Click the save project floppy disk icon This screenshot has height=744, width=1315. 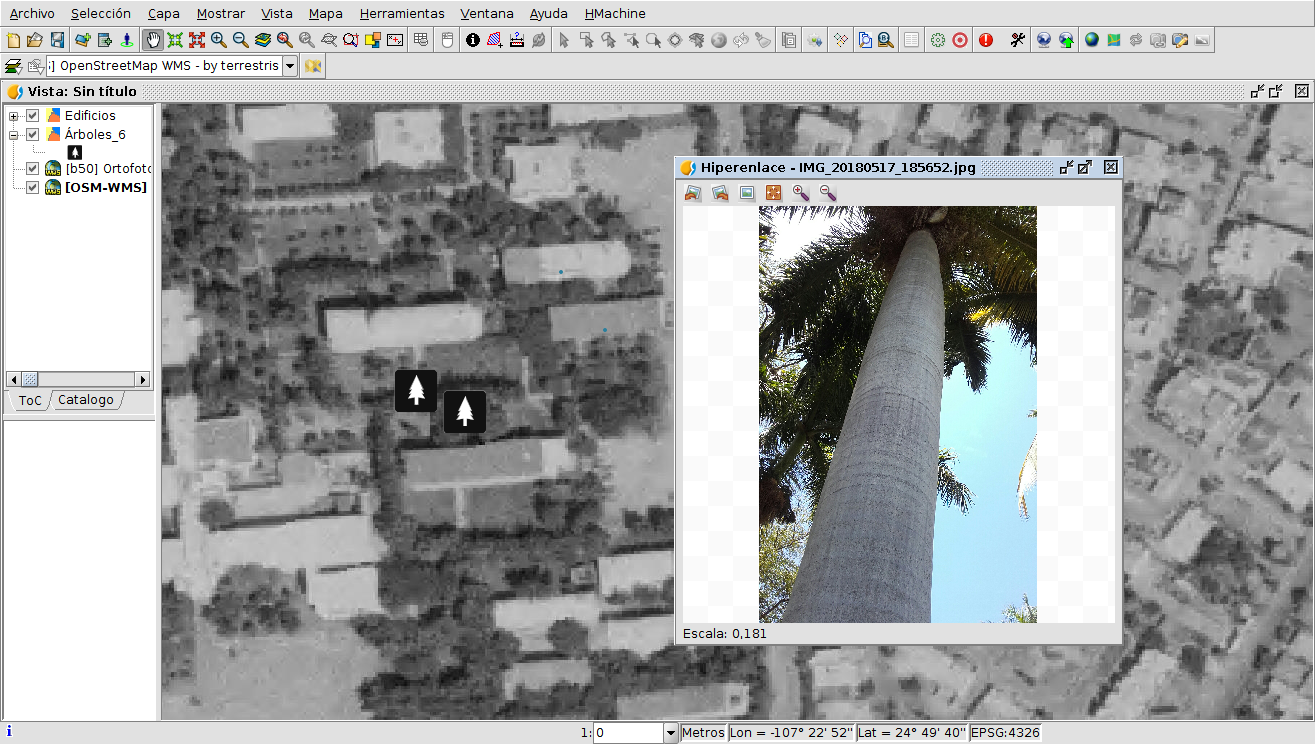click(57, 40)
